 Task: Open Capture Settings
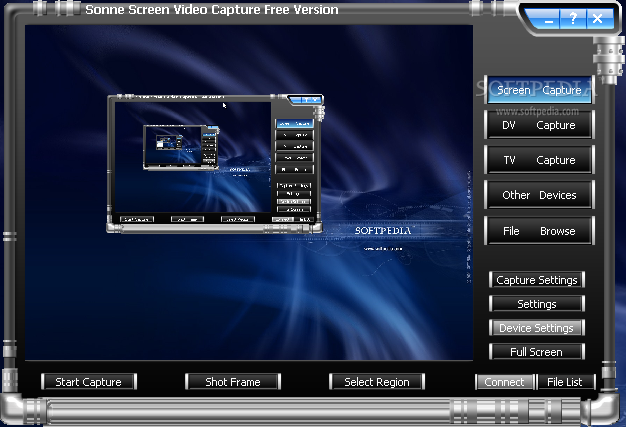point(537,280)
